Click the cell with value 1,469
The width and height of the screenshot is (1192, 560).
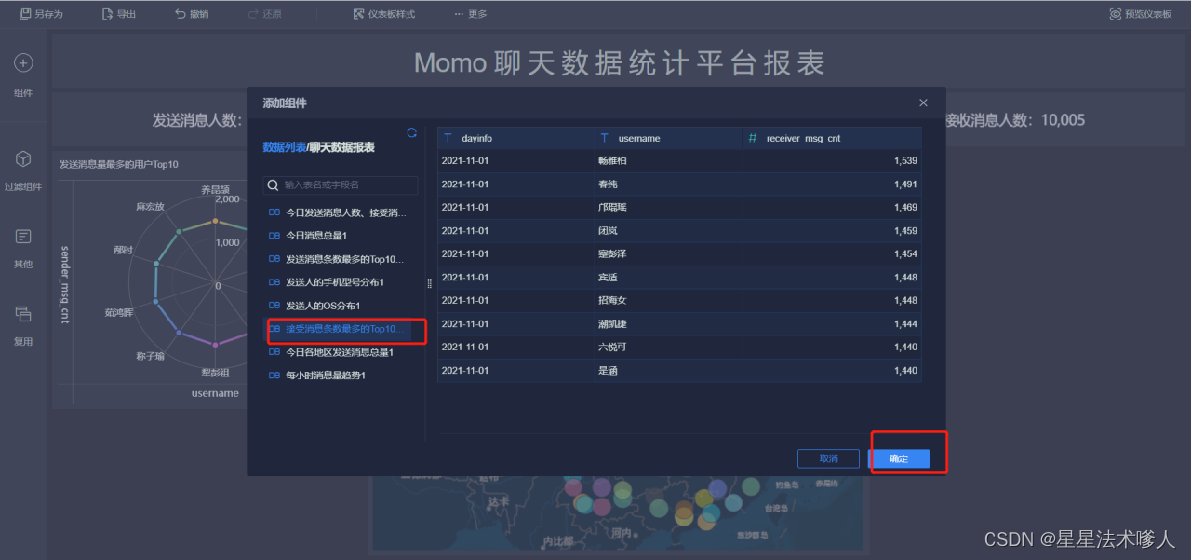(x=832, y=207)
